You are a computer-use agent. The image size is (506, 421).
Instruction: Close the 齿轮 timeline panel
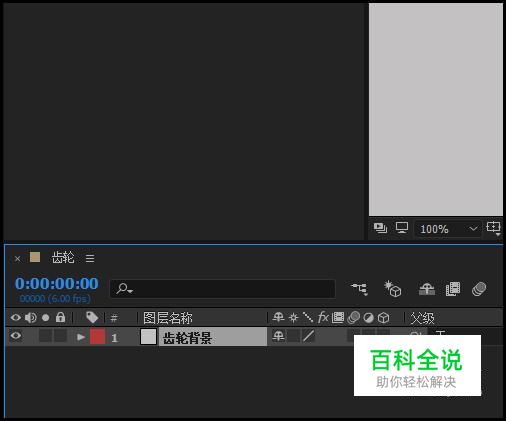(18, 259)
